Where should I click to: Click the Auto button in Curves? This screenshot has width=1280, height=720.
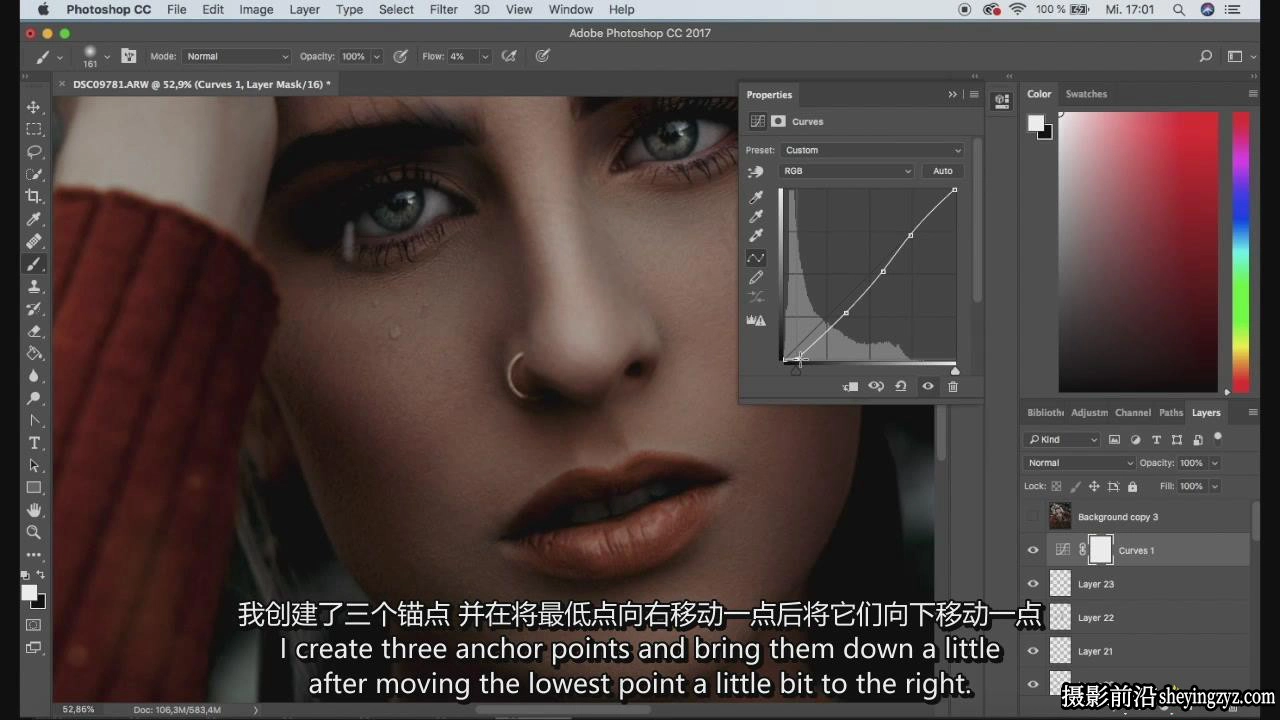(943, 171)
